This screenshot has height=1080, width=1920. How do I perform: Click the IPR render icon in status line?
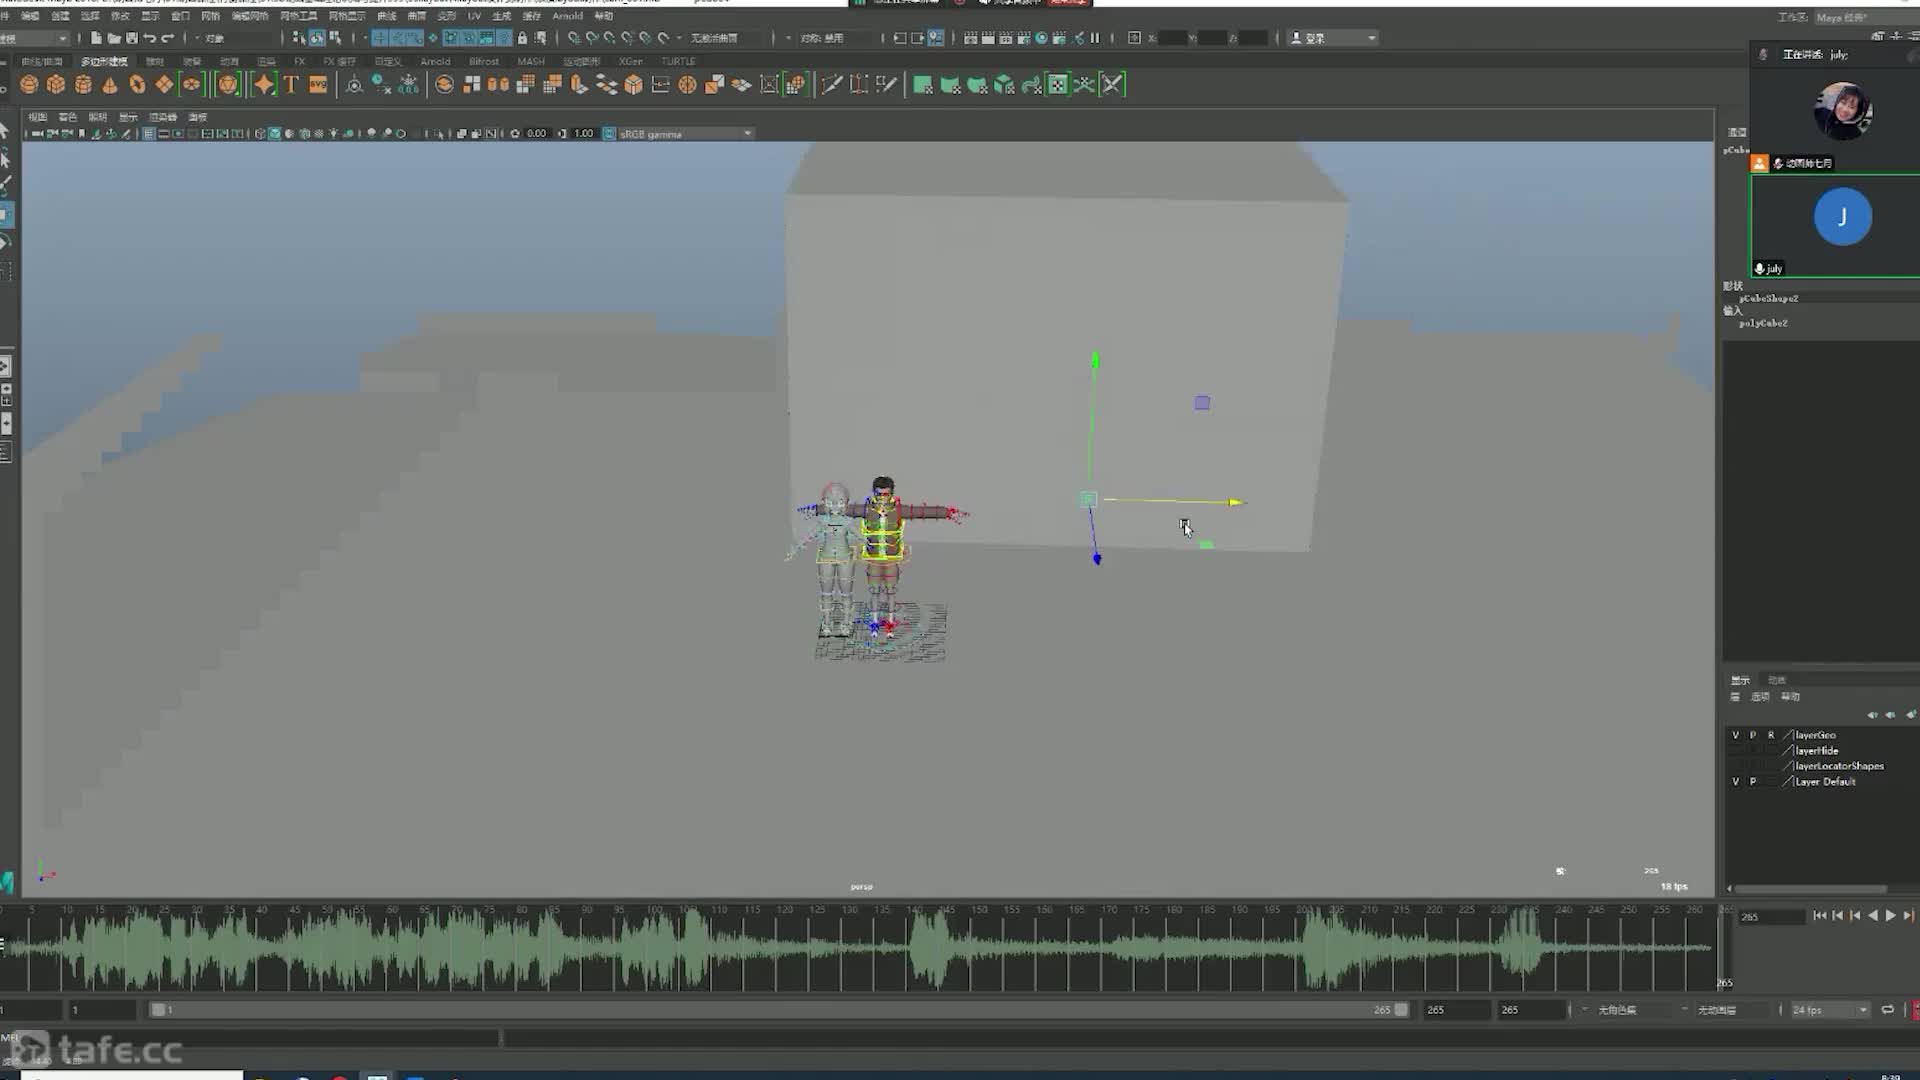[x=1006, y=38]
